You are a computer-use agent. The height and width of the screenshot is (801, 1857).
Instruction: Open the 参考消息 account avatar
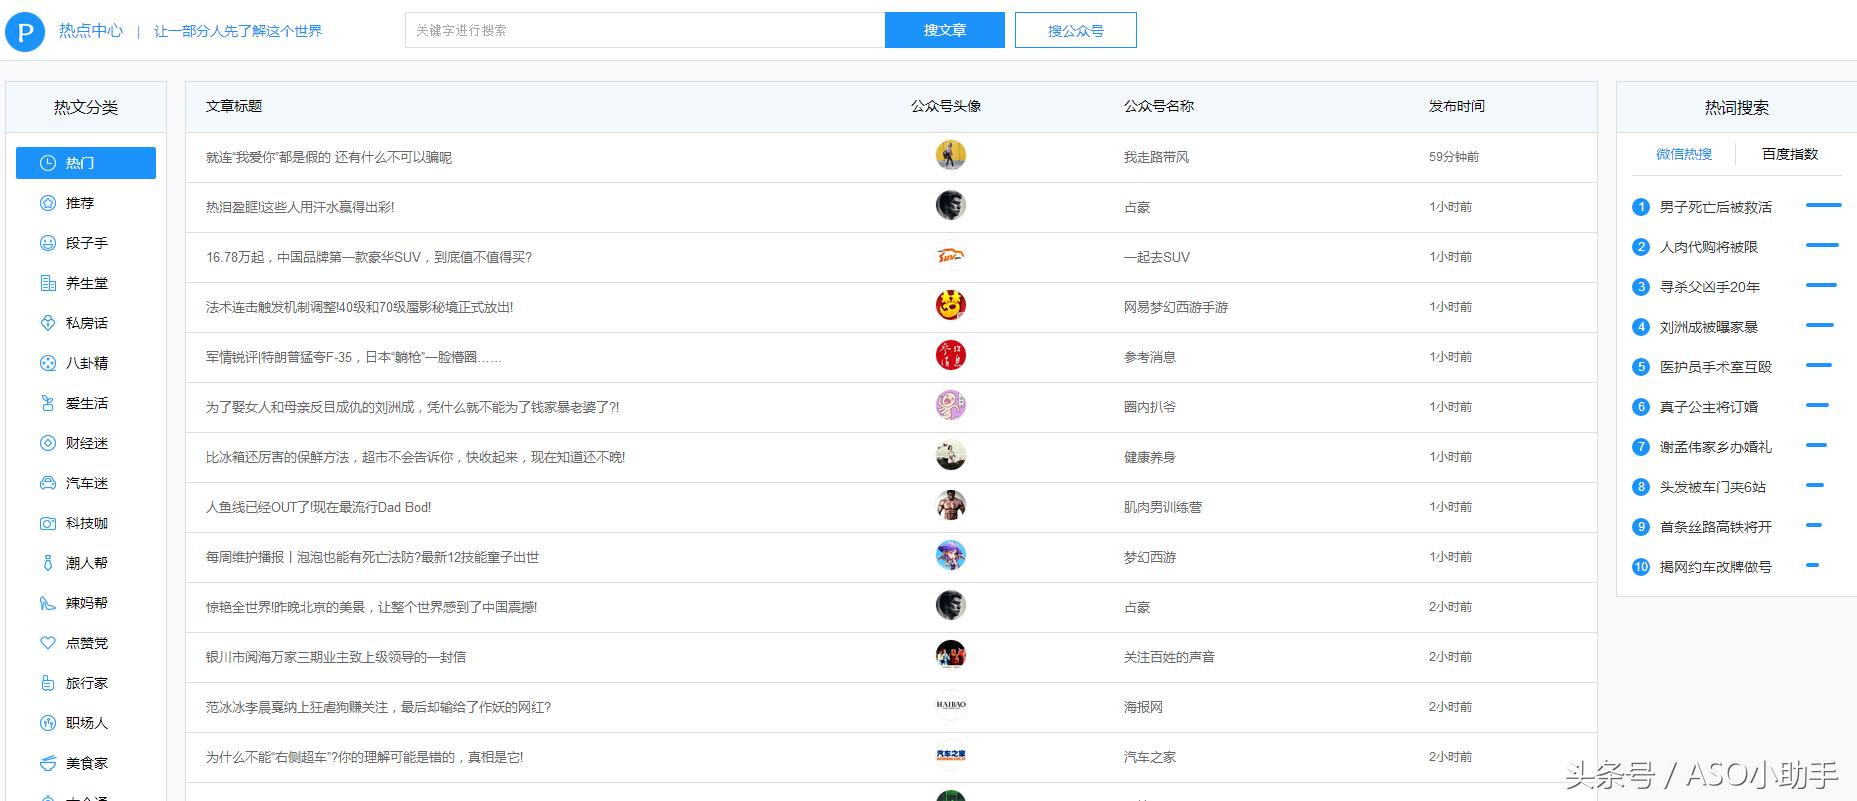(951, 355)
